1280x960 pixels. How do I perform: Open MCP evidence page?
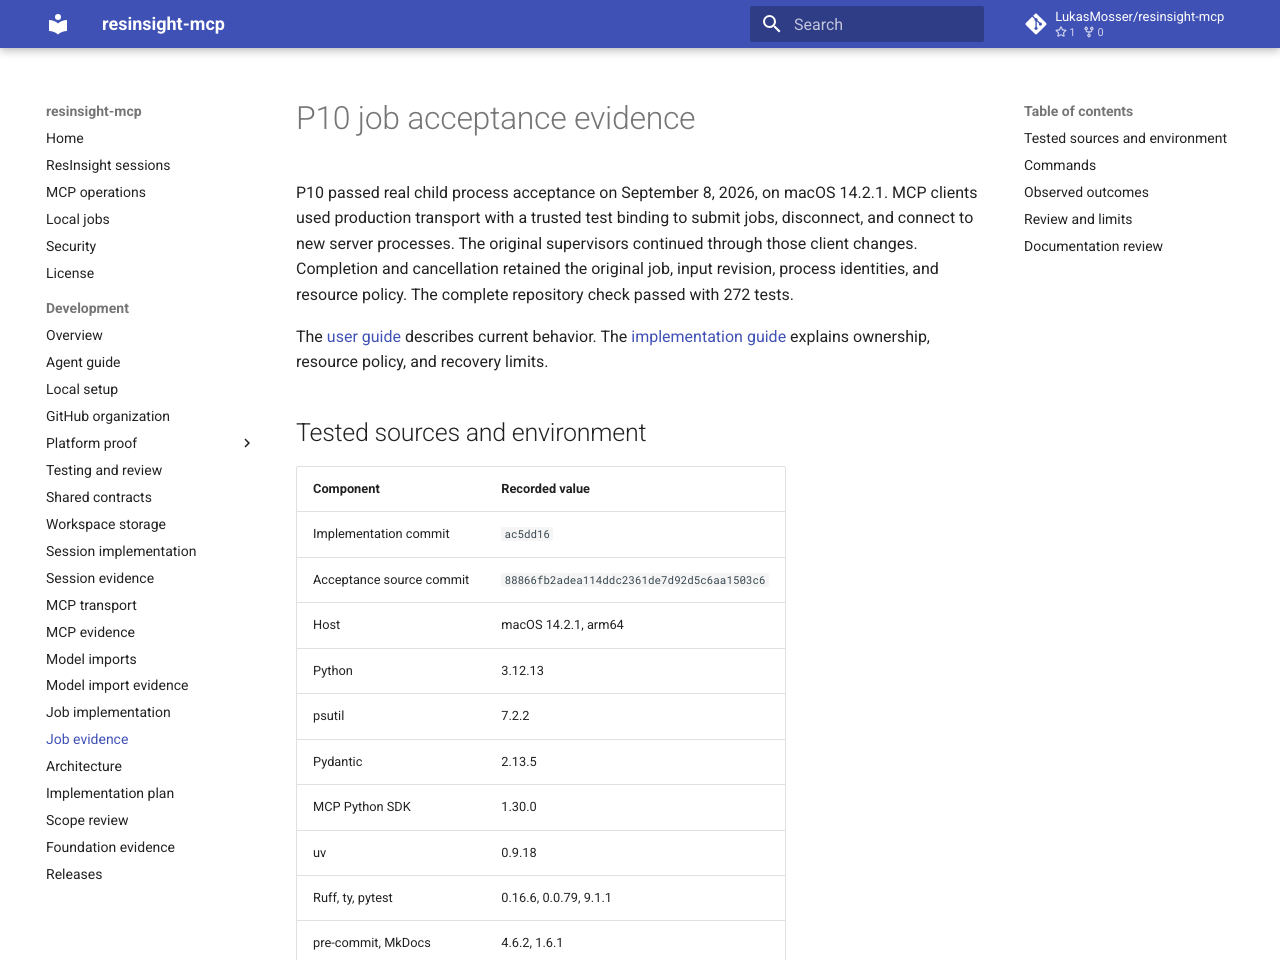click(x=90, y=632)
